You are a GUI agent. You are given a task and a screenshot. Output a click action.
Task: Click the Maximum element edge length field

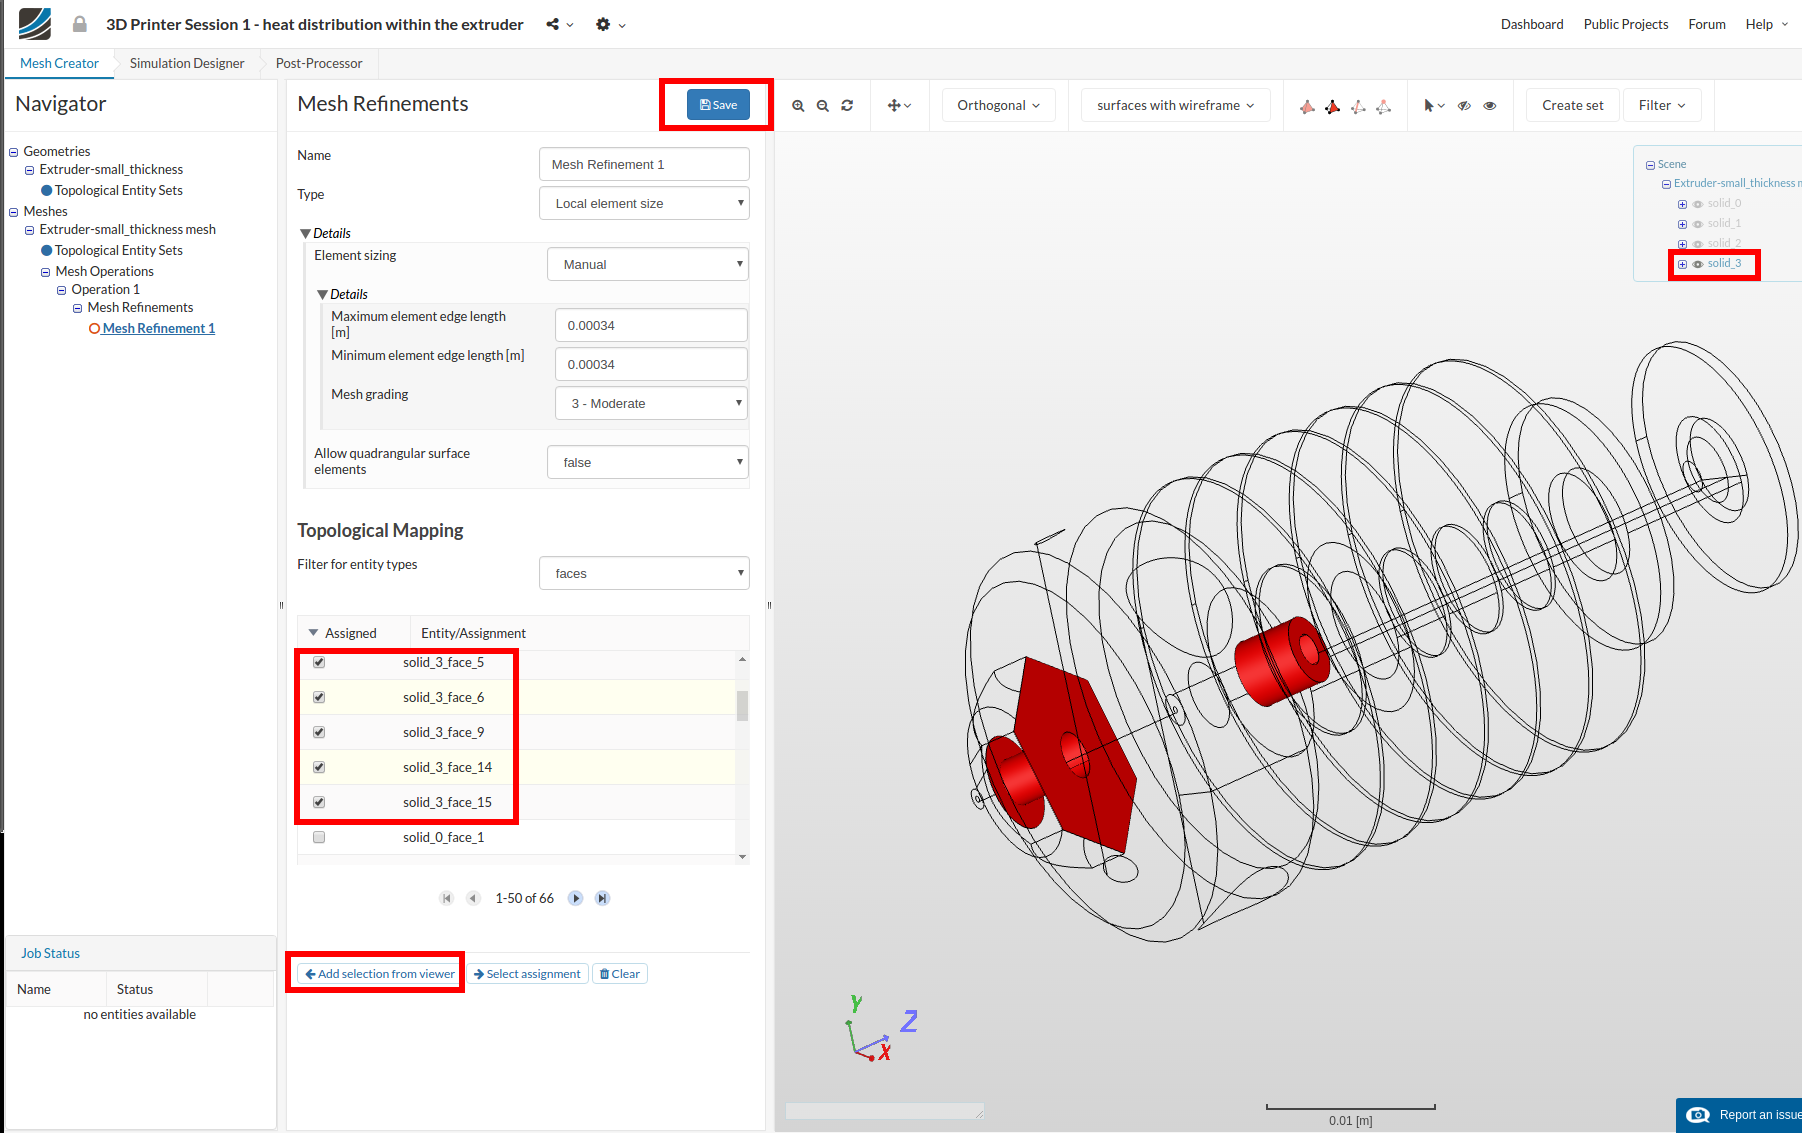(651, 326)
